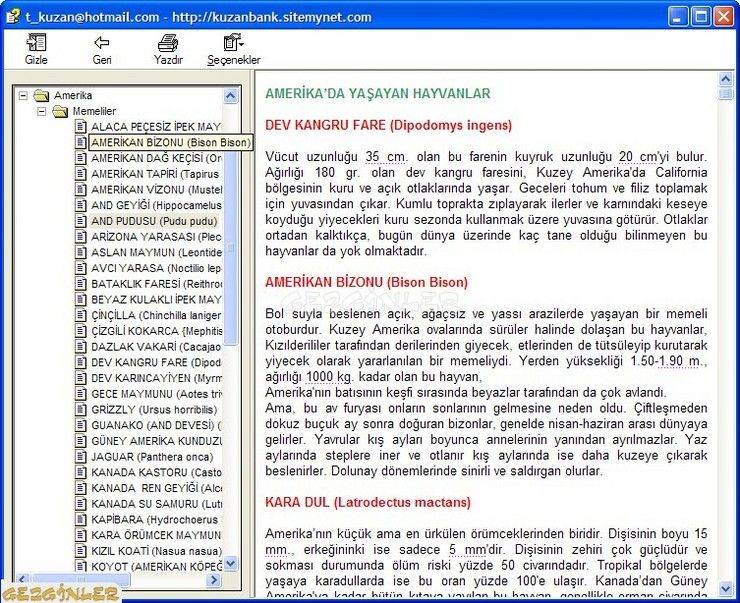Select JAGUAR (Panthera onca) in the tree
Viewport: 740px width, 603px height.
[152, 457]
